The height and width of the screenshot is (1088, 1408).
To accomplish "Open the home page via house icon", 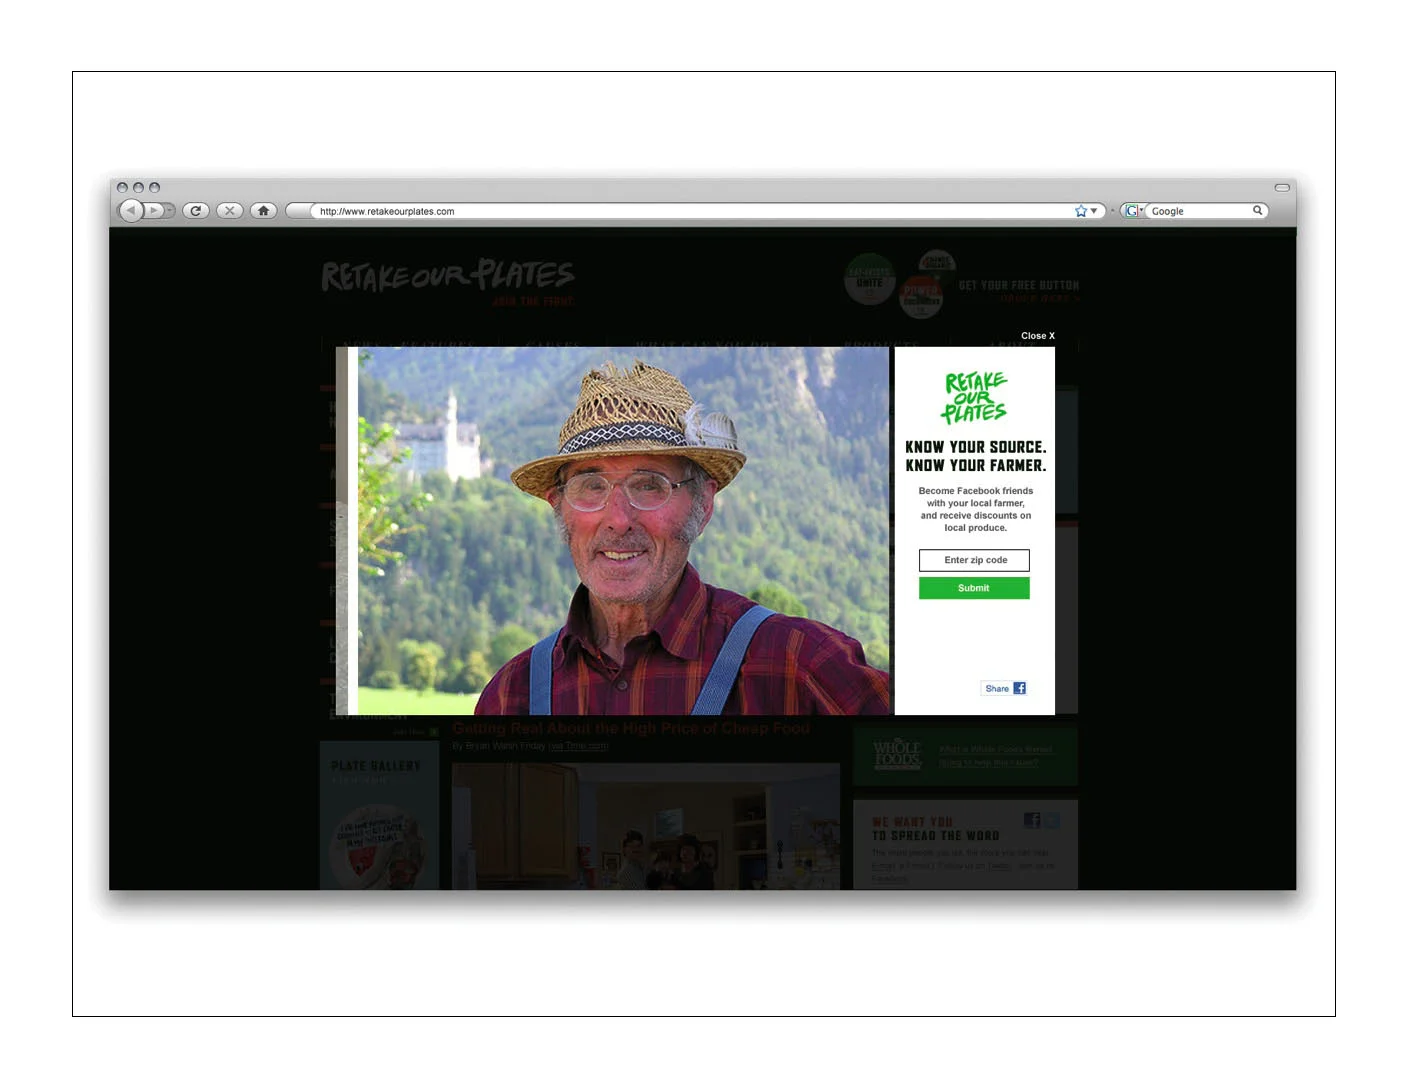I will pyautogui.click(x=263, y=210).
